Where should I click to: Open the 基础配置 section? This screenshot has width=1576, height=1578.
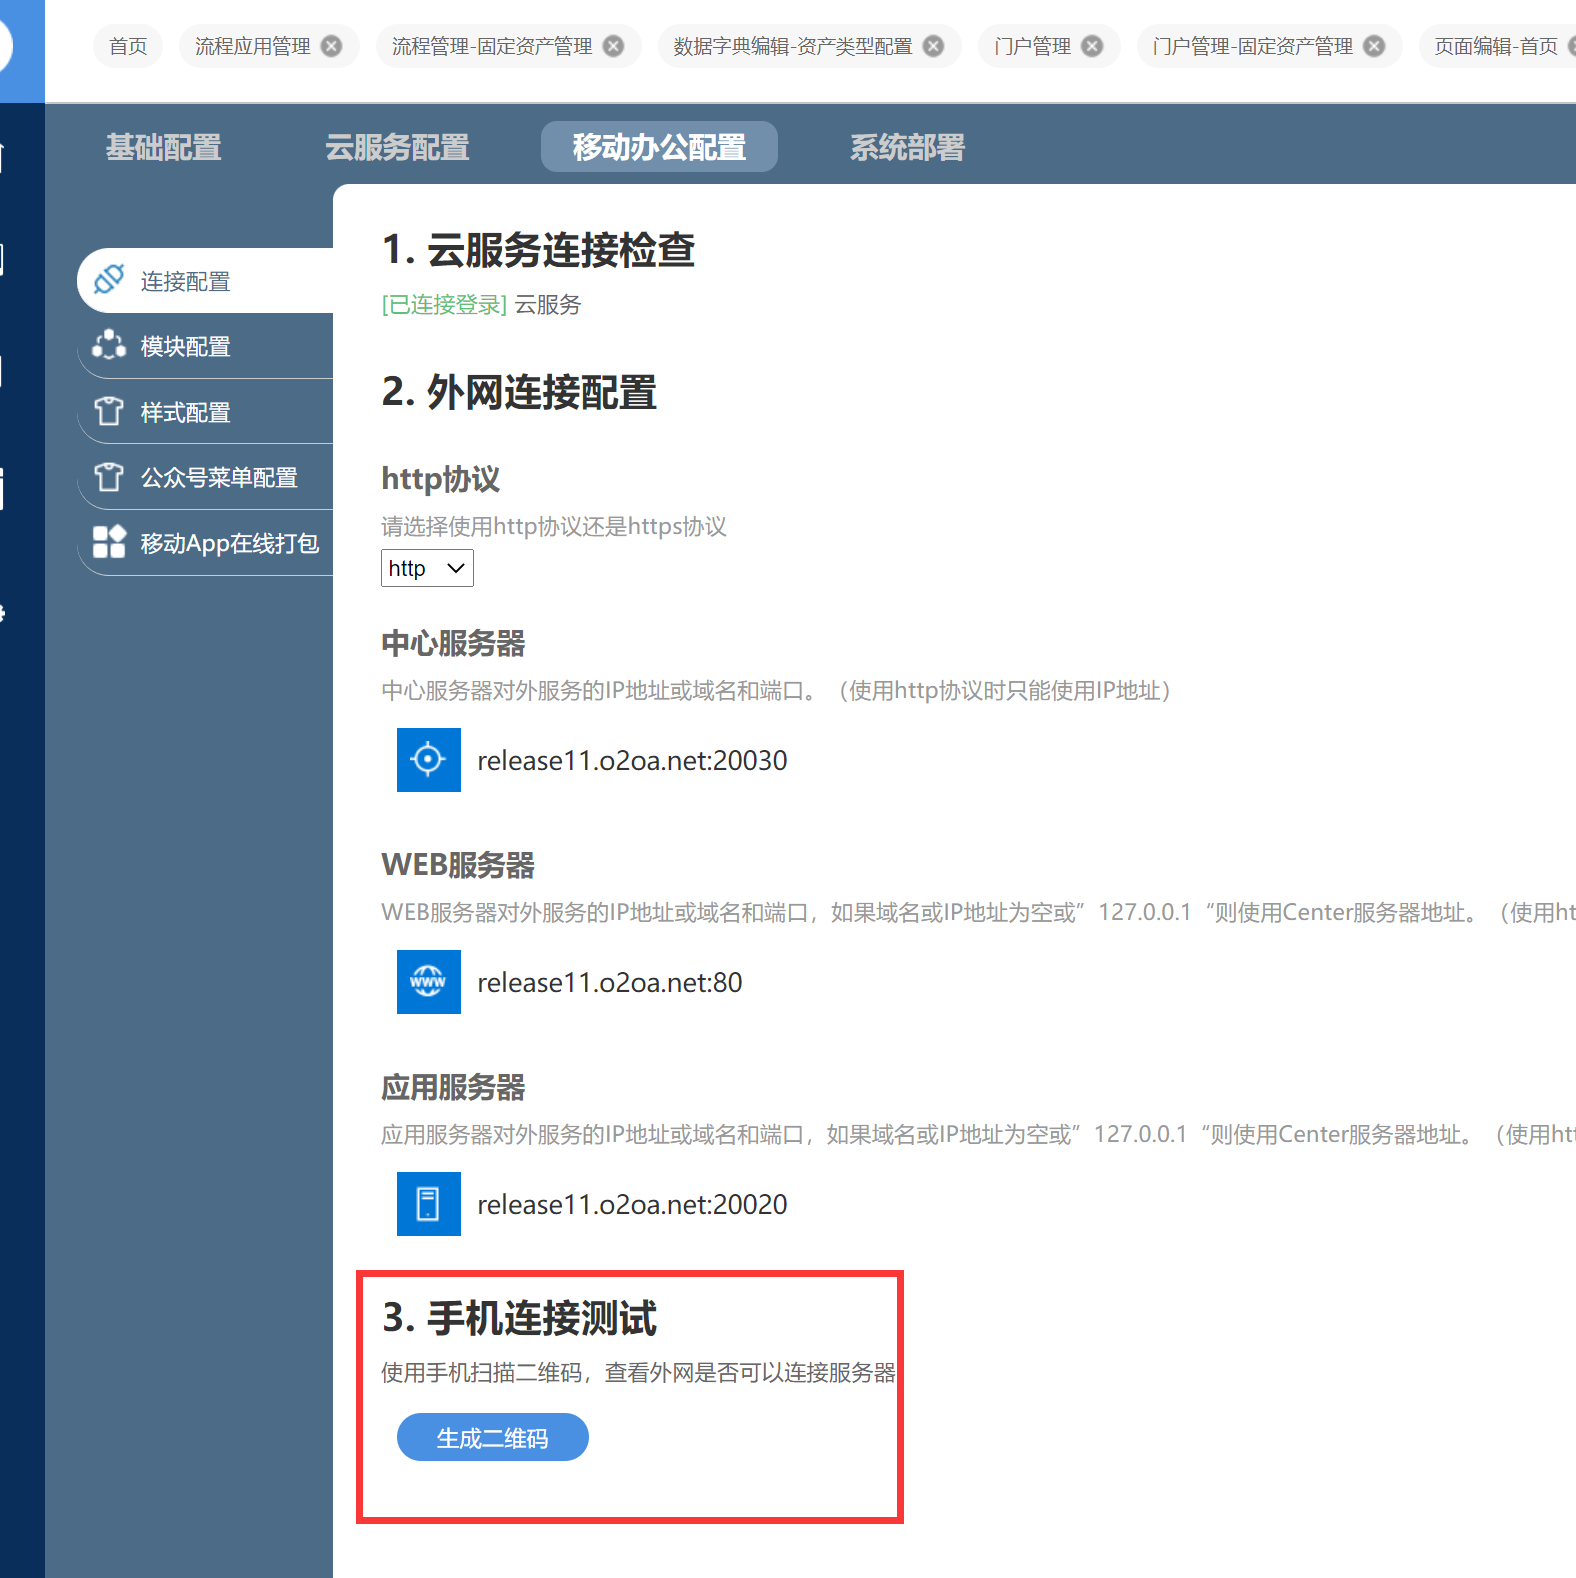click(164, 147)
